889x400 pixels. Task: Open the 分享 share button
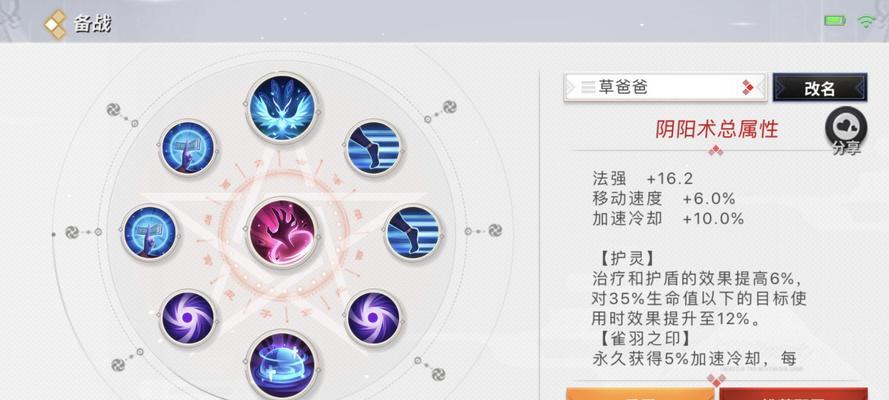(846, 131)
